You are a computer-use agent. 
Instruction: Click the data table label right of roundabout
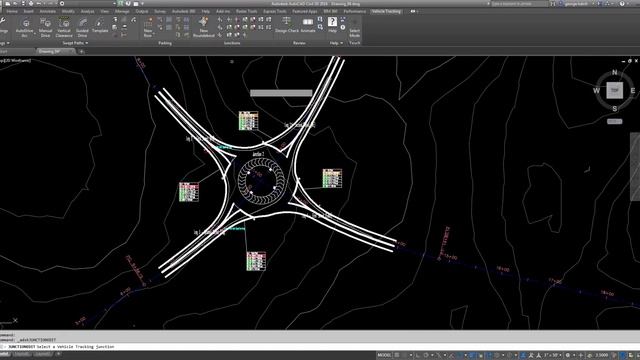(332, 178)
